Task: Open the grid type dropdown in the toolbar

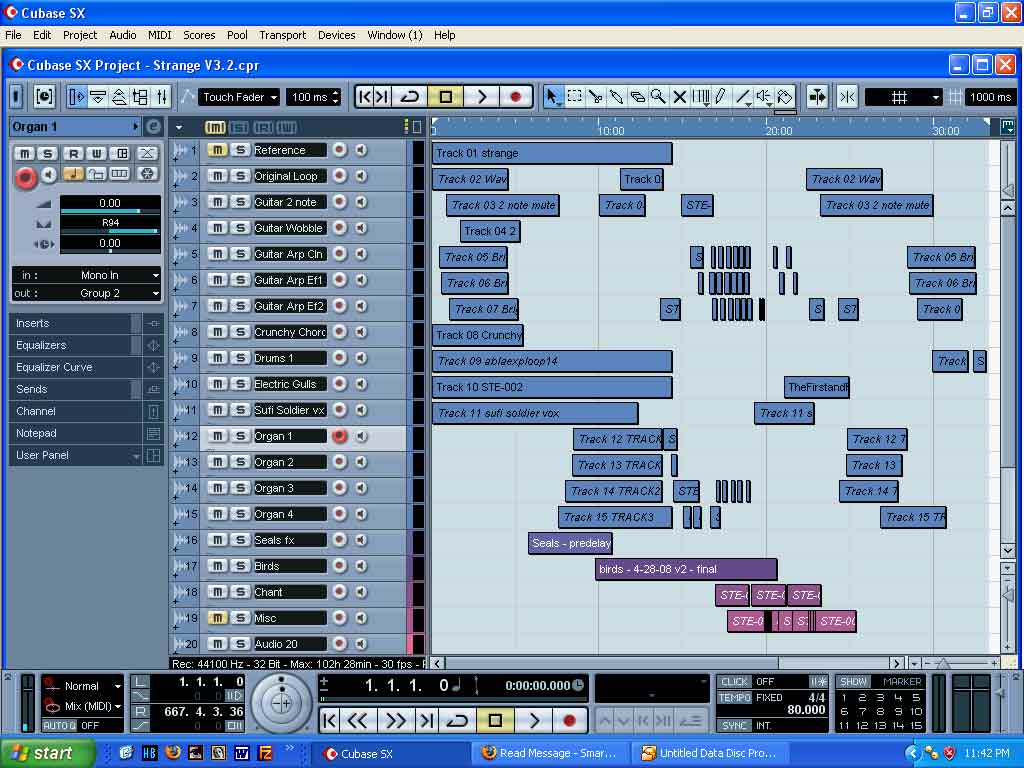Action: [x=904, y=97]
